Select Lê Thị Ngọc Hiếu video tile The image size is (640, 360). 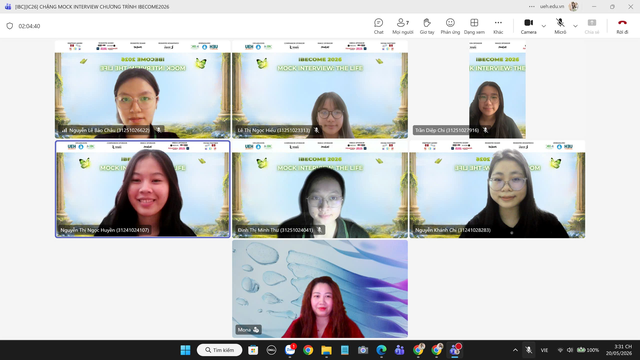320,89
